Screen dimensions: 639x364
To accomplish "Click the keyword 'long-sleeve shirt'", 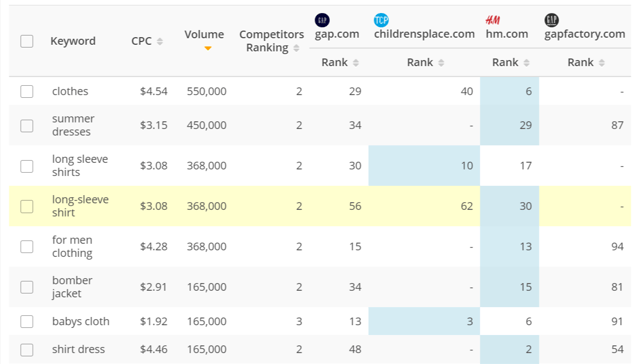I will pos(80,206).
